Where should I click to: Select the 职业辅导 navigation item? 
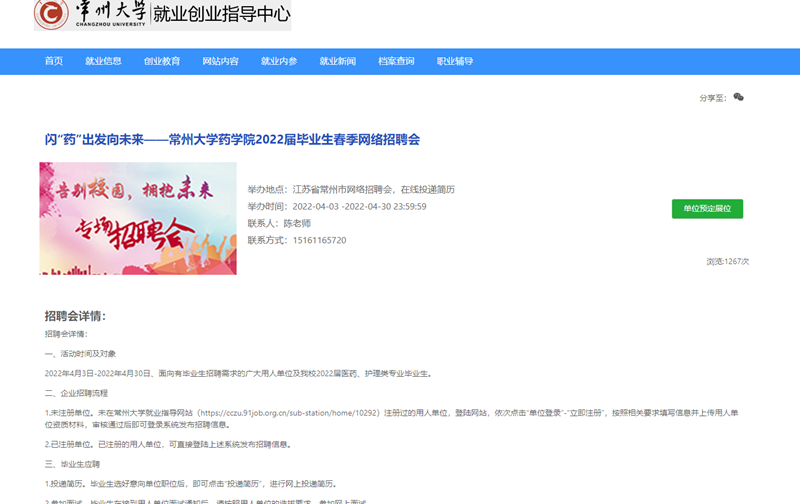(x=455, y=61)
